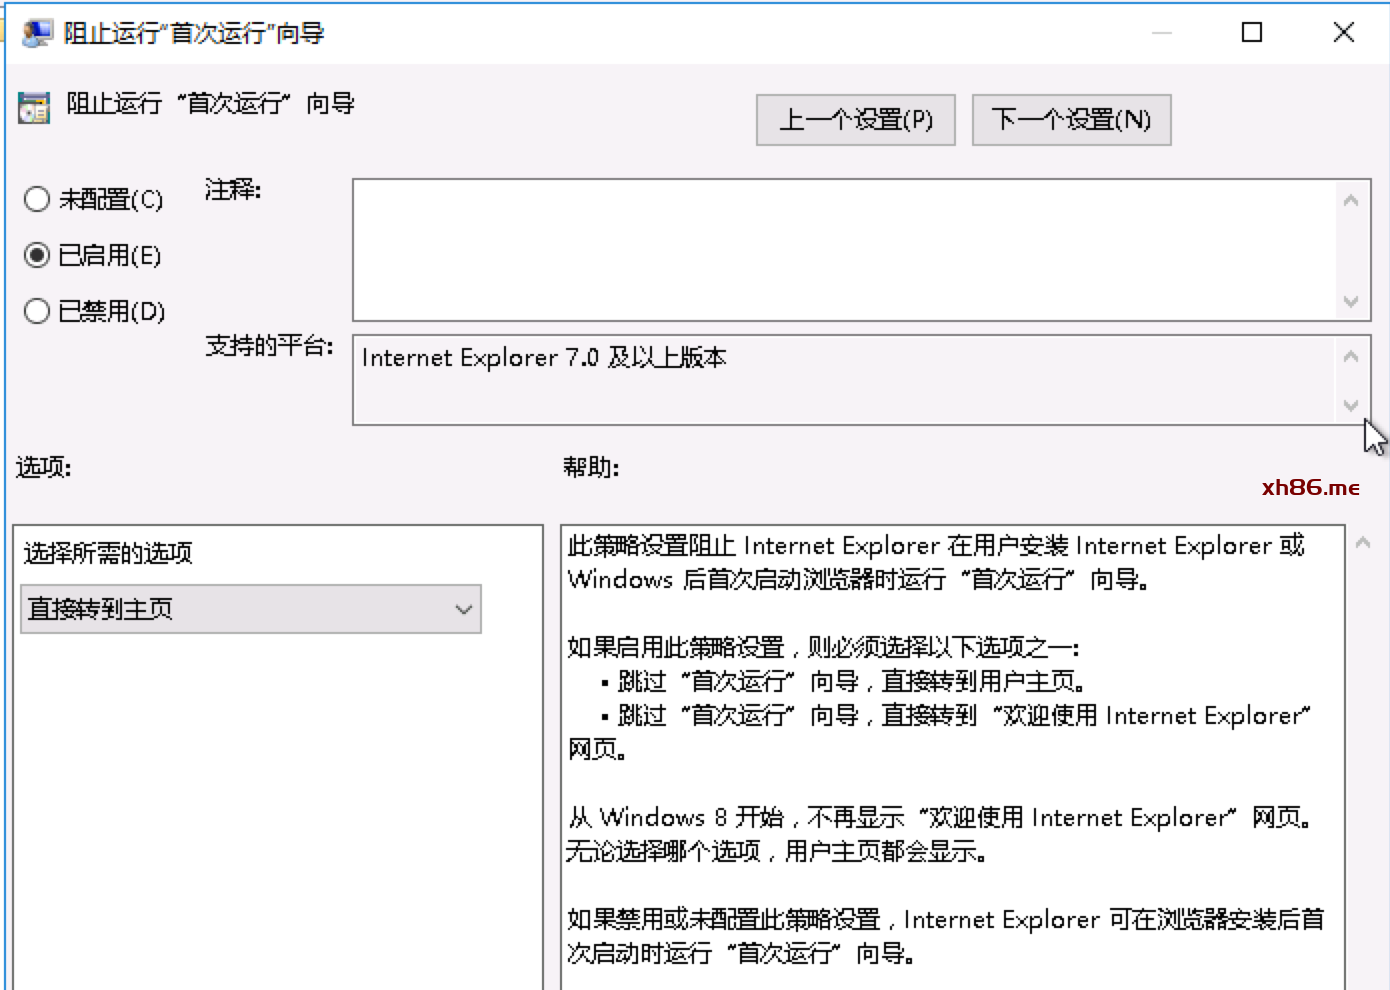The height and width of the screenshot is (990, 1390).
Task: Click the policy editor icon in title bar
Action: [36, 33]
